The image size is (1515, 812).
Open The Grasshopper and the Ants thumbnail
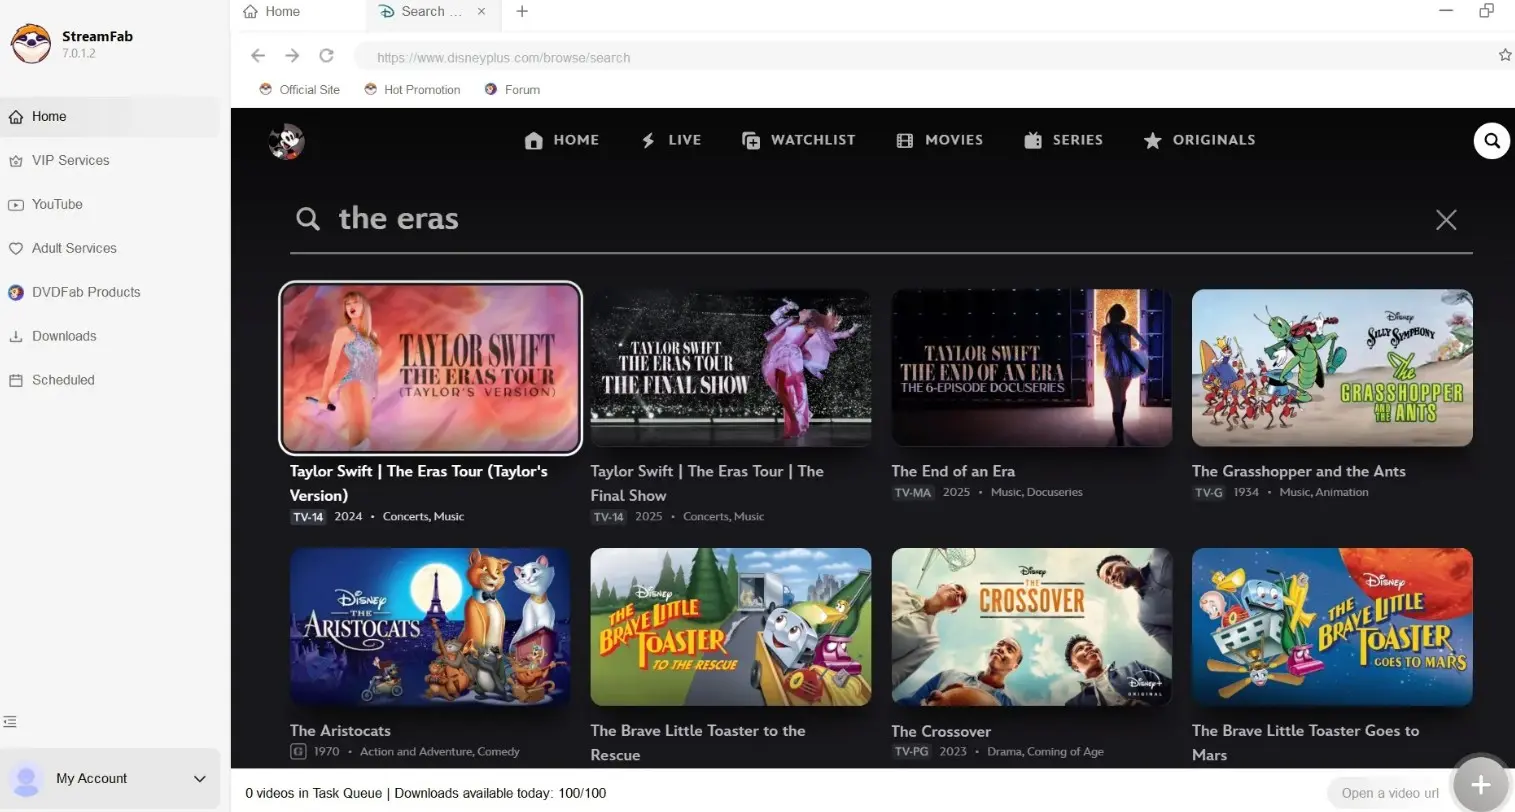(1332, 368)
